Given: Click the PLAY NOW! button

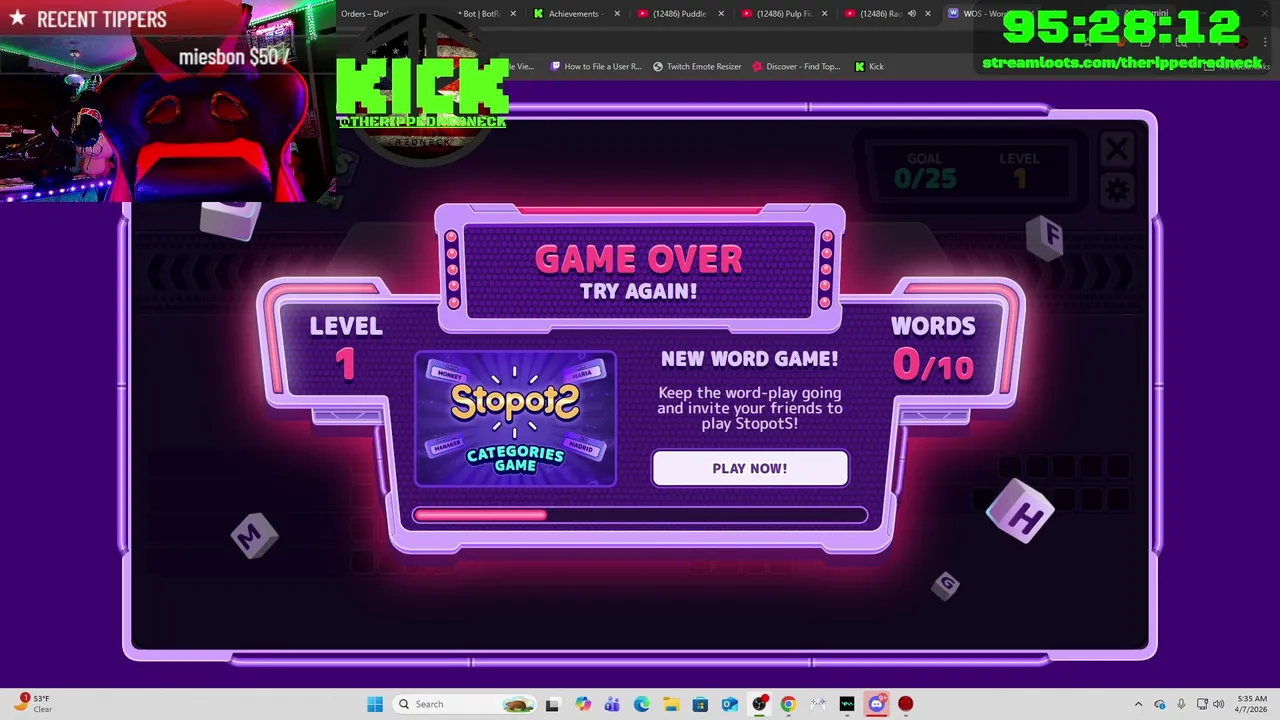Looking at the screenshot, I should coord(750,468).
